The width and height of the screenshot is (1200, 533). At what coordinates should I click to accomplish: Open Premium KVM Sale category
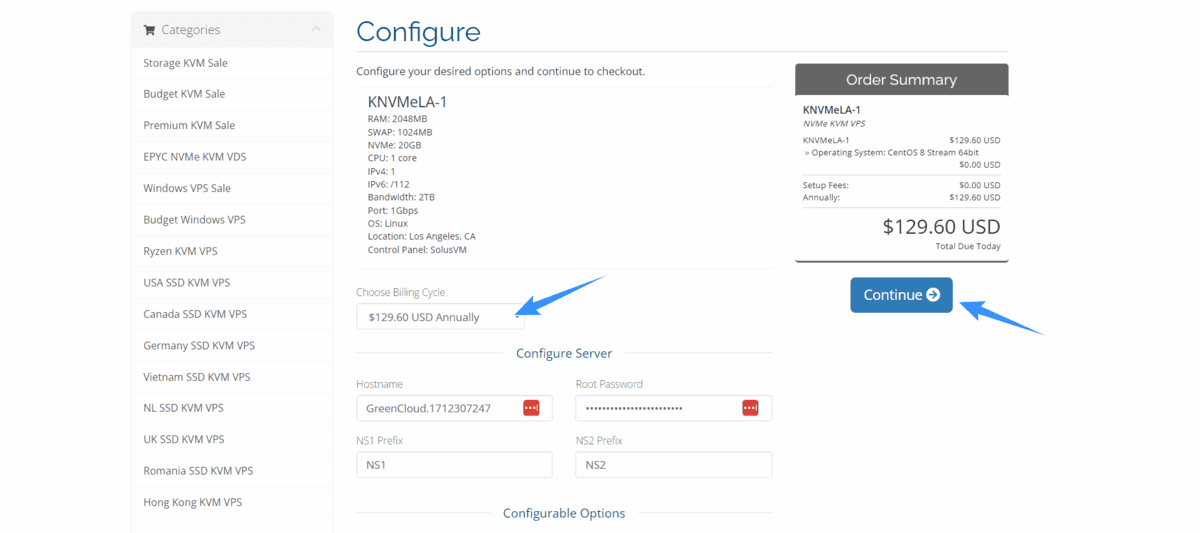click(232, 125)
